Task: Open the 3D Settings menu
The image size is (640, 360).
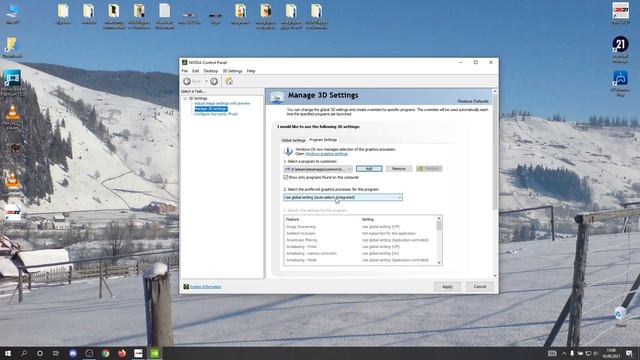Action: [232, 71]
